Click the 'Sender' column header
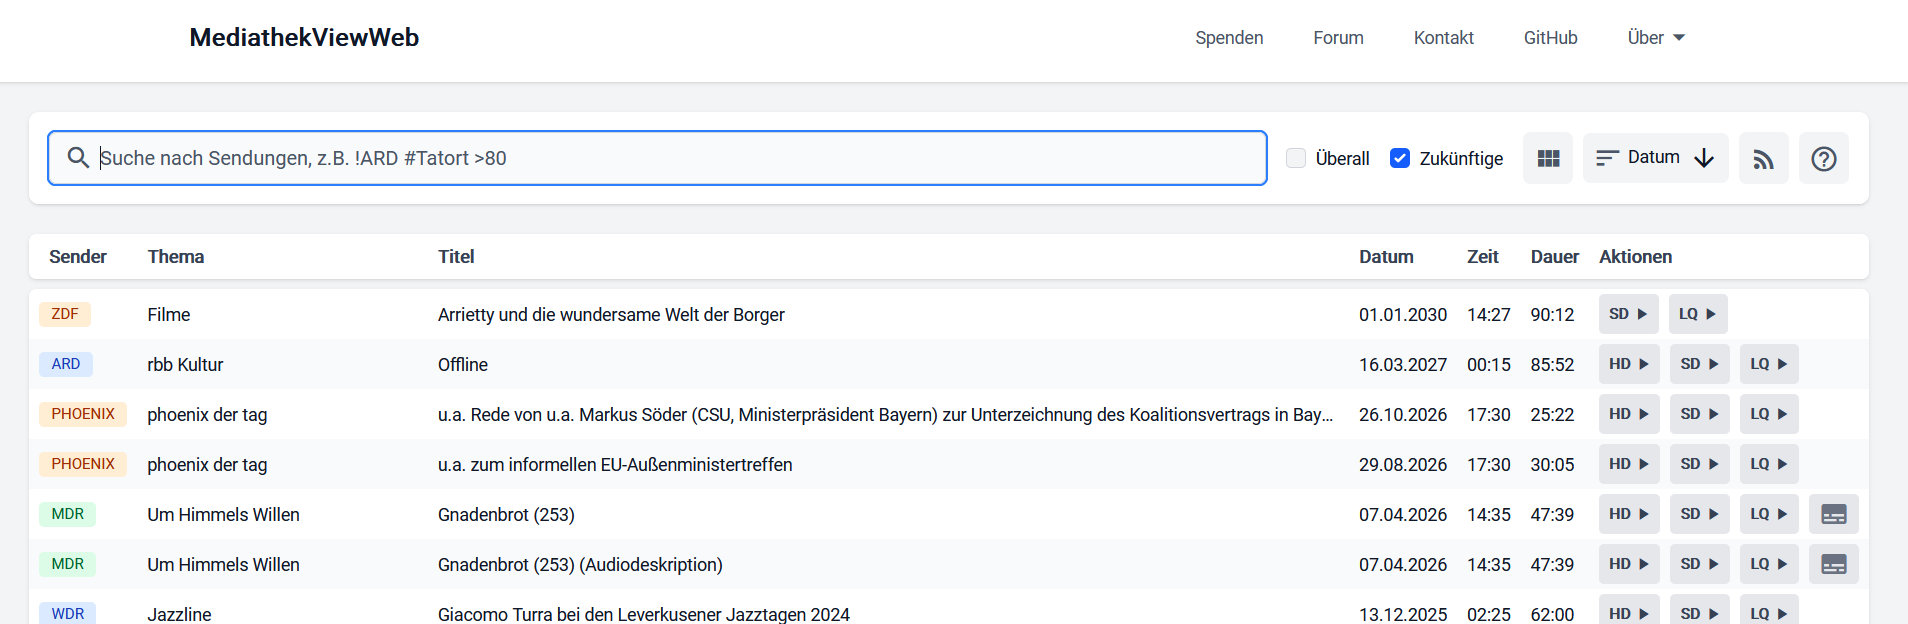The width and height of the screenshot is (1908, 624). (x=78, y=257)
